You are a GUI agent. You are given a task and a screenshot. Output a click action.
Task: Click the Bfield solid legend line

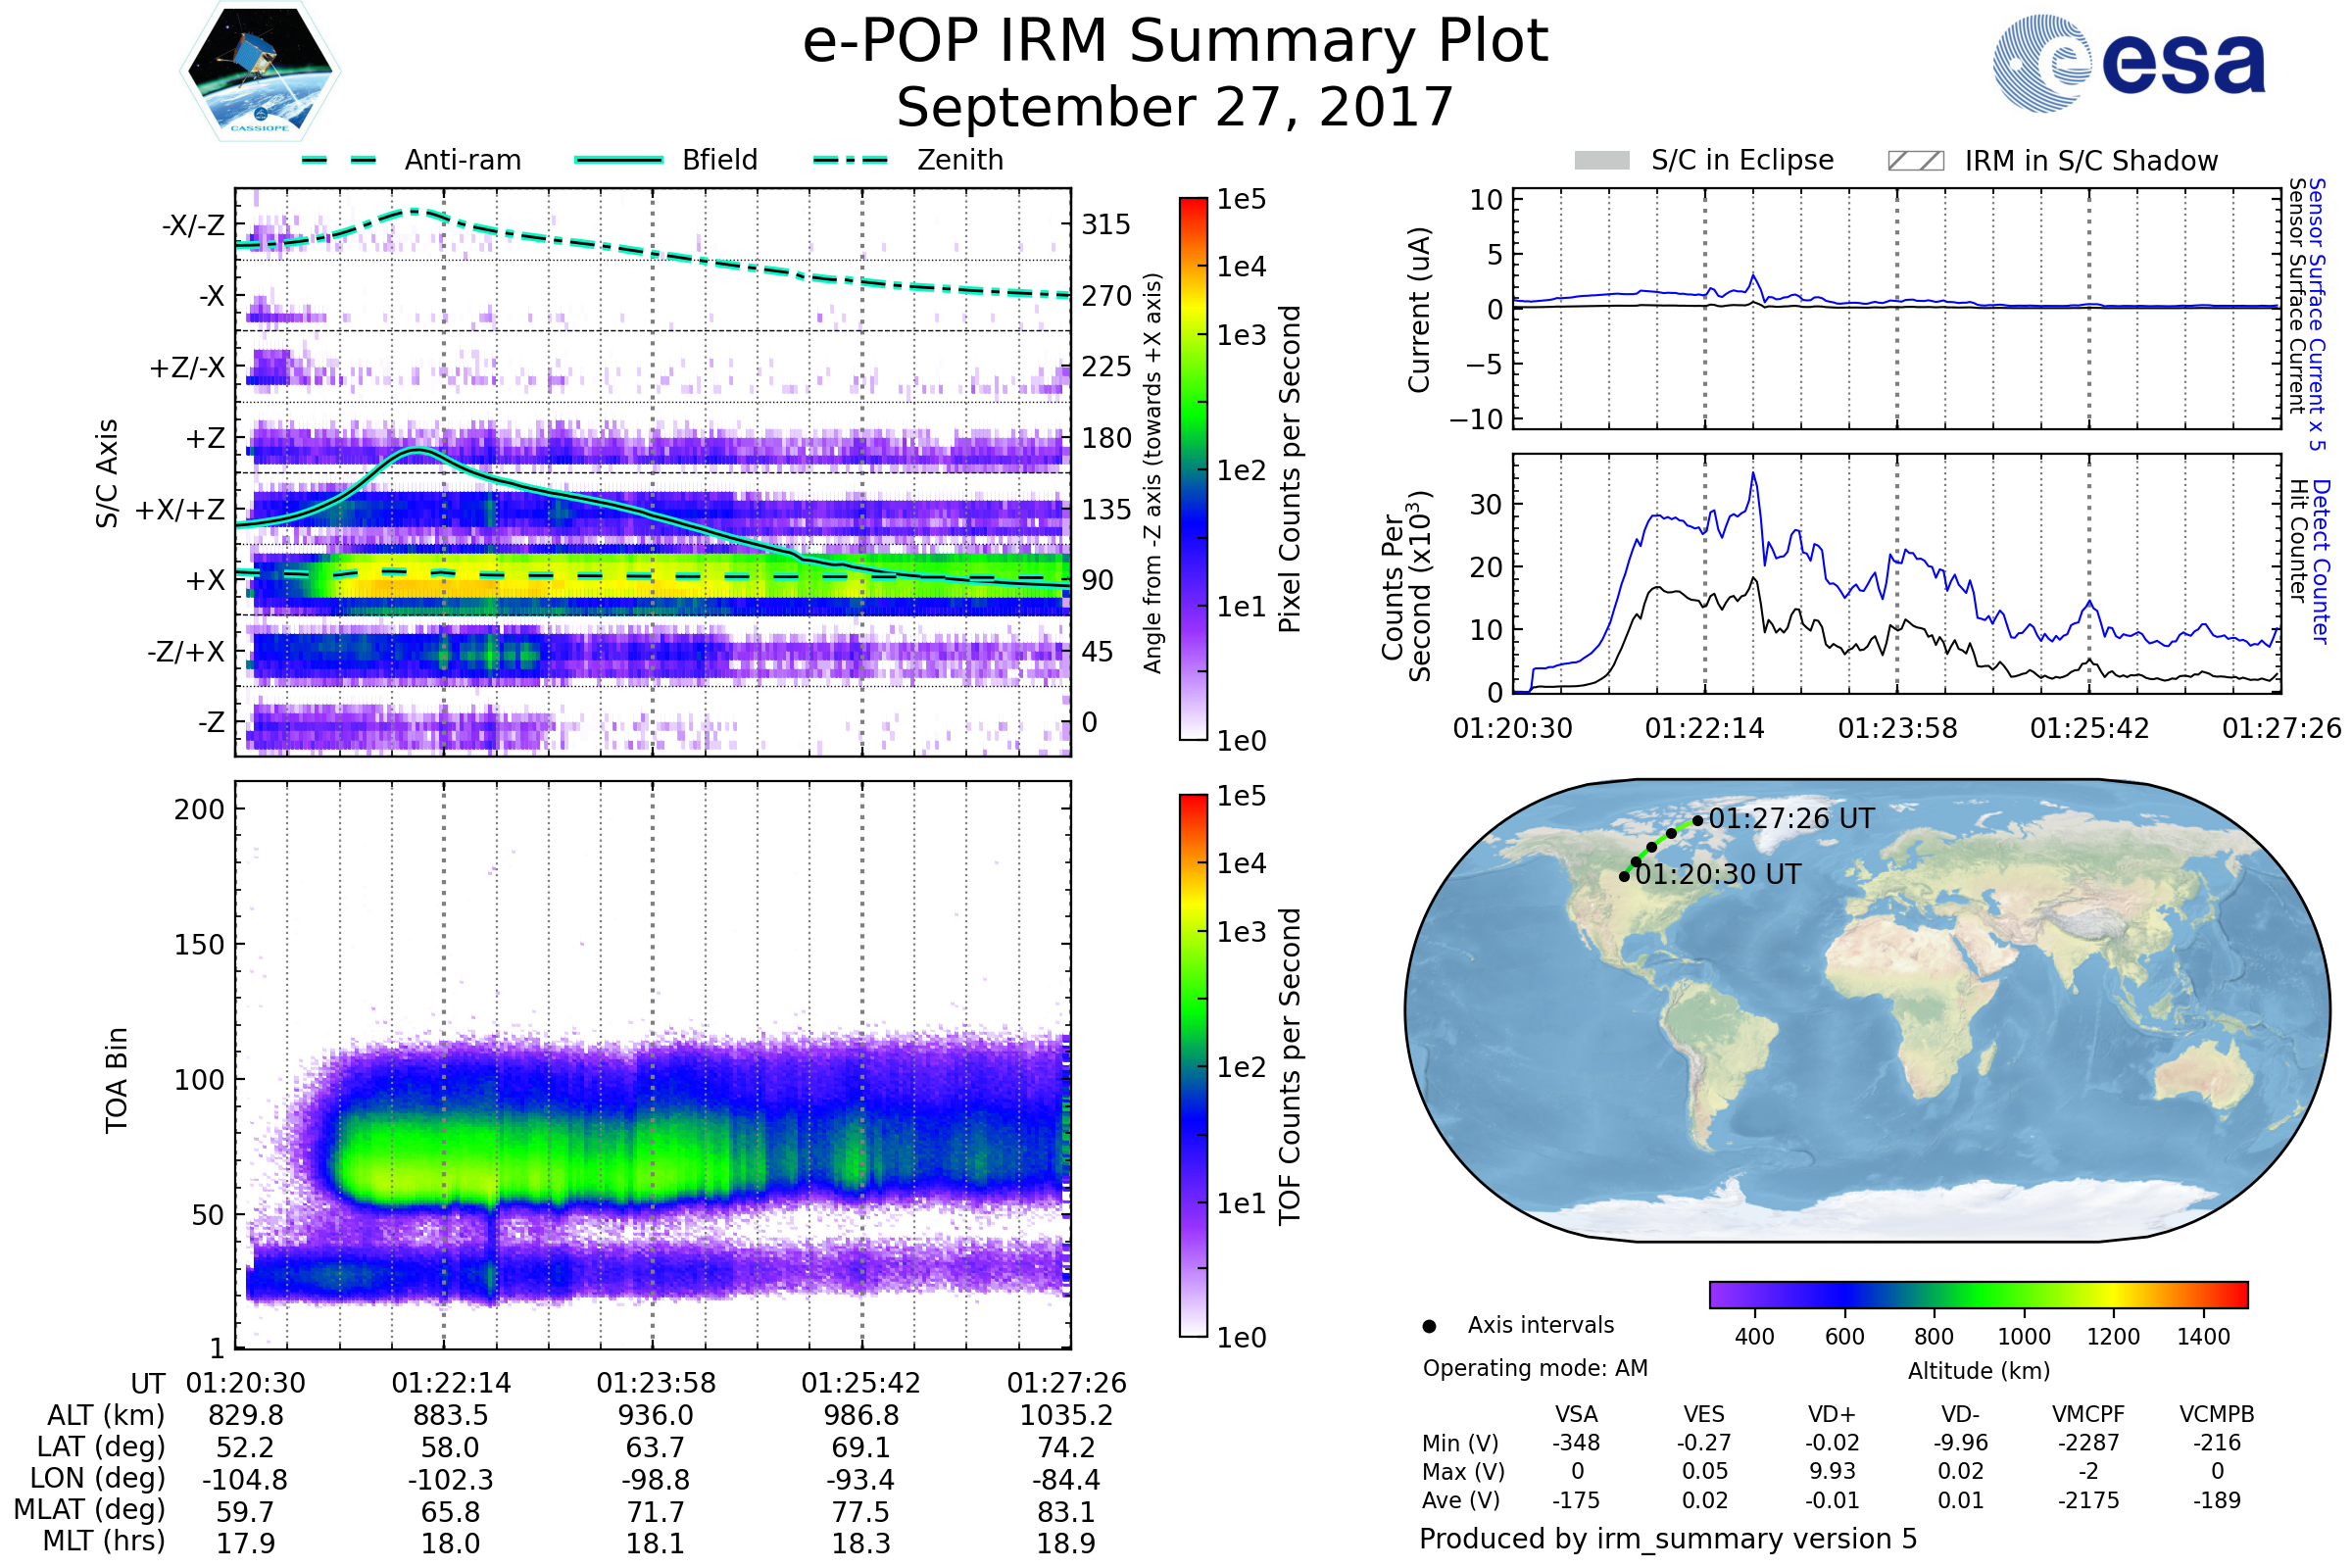click(618, 160)
